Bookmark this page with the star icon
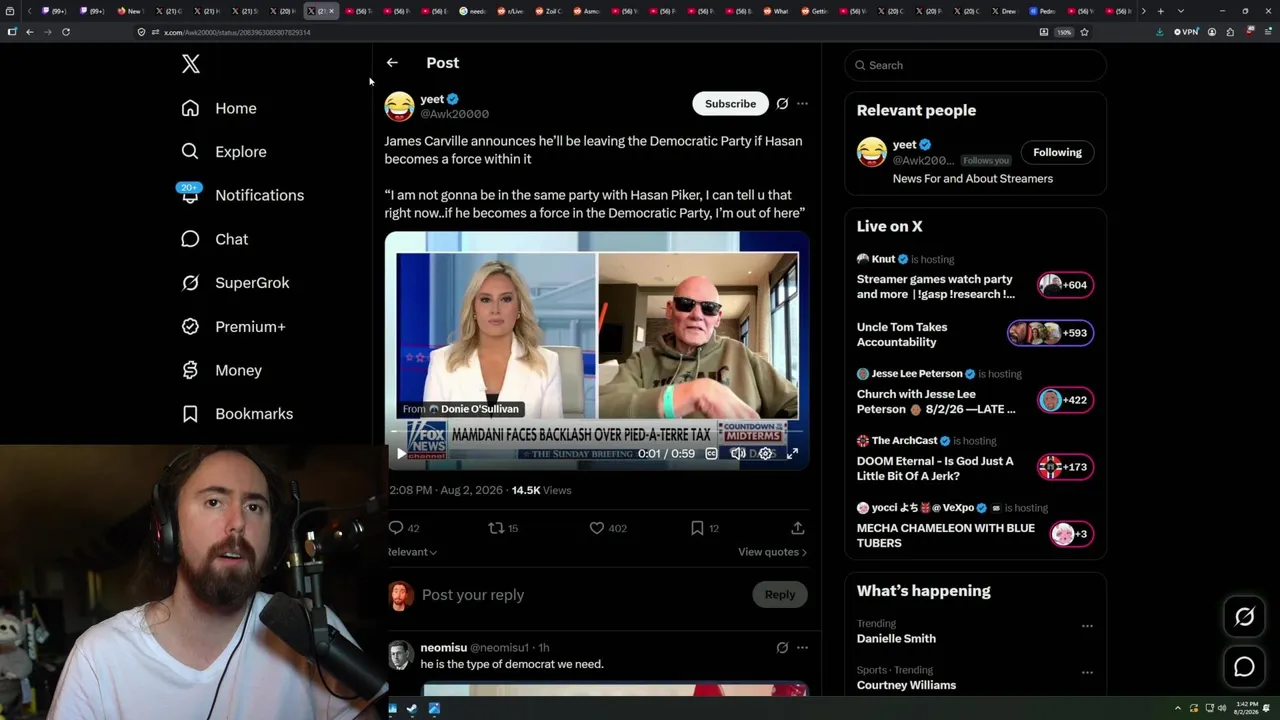 1084,32
